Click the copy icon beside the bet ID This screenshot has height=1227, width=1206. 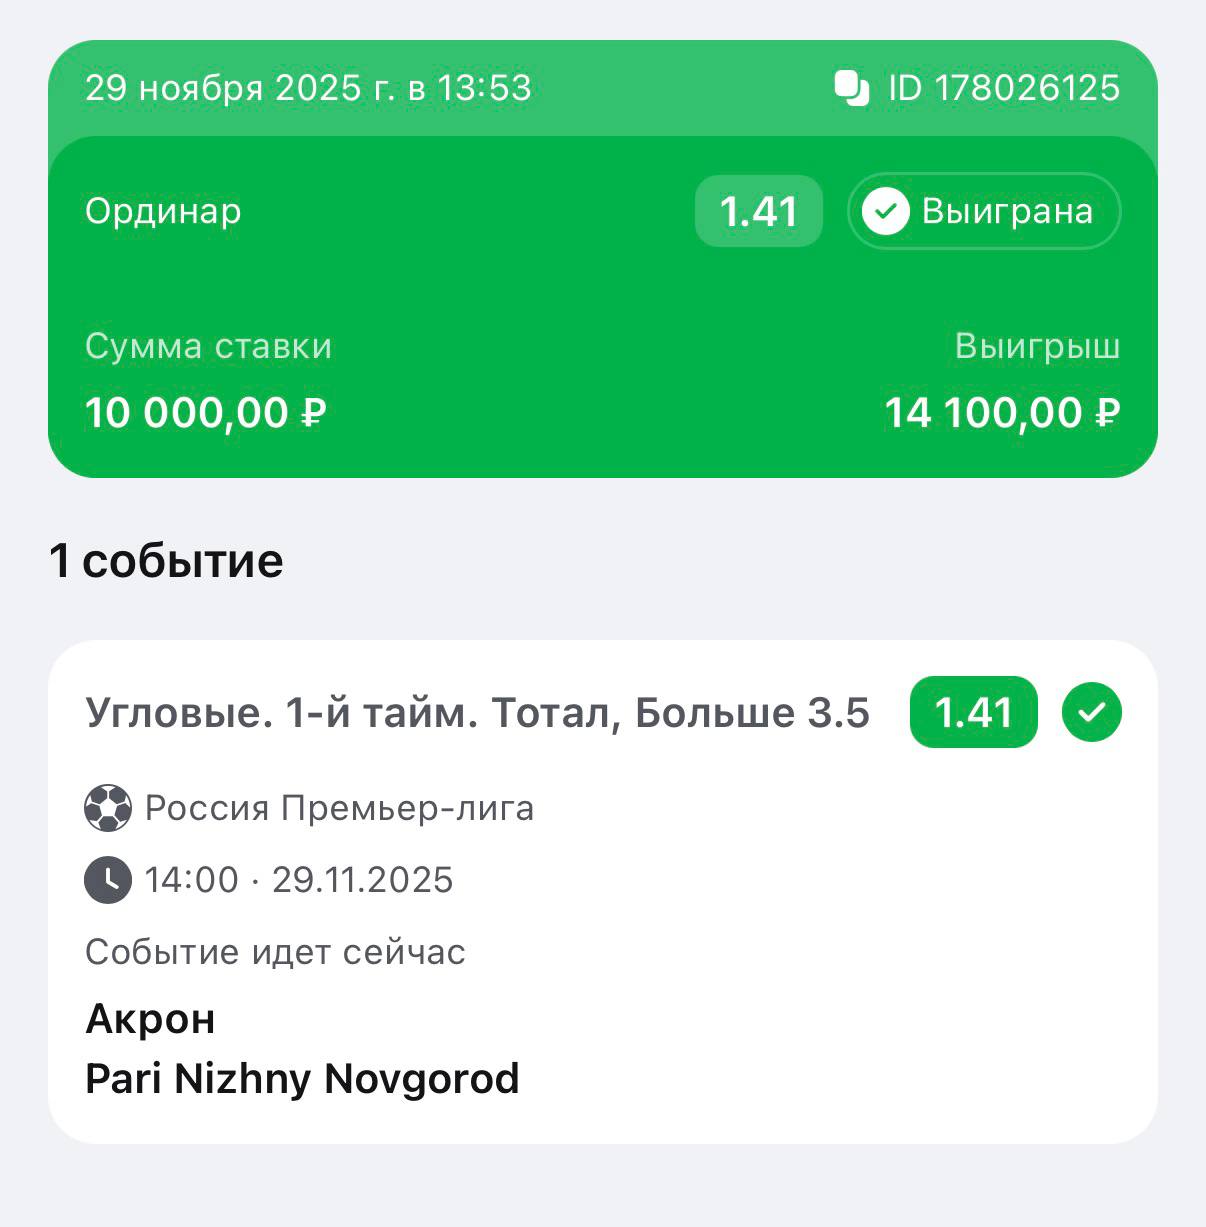click(852, 88)
